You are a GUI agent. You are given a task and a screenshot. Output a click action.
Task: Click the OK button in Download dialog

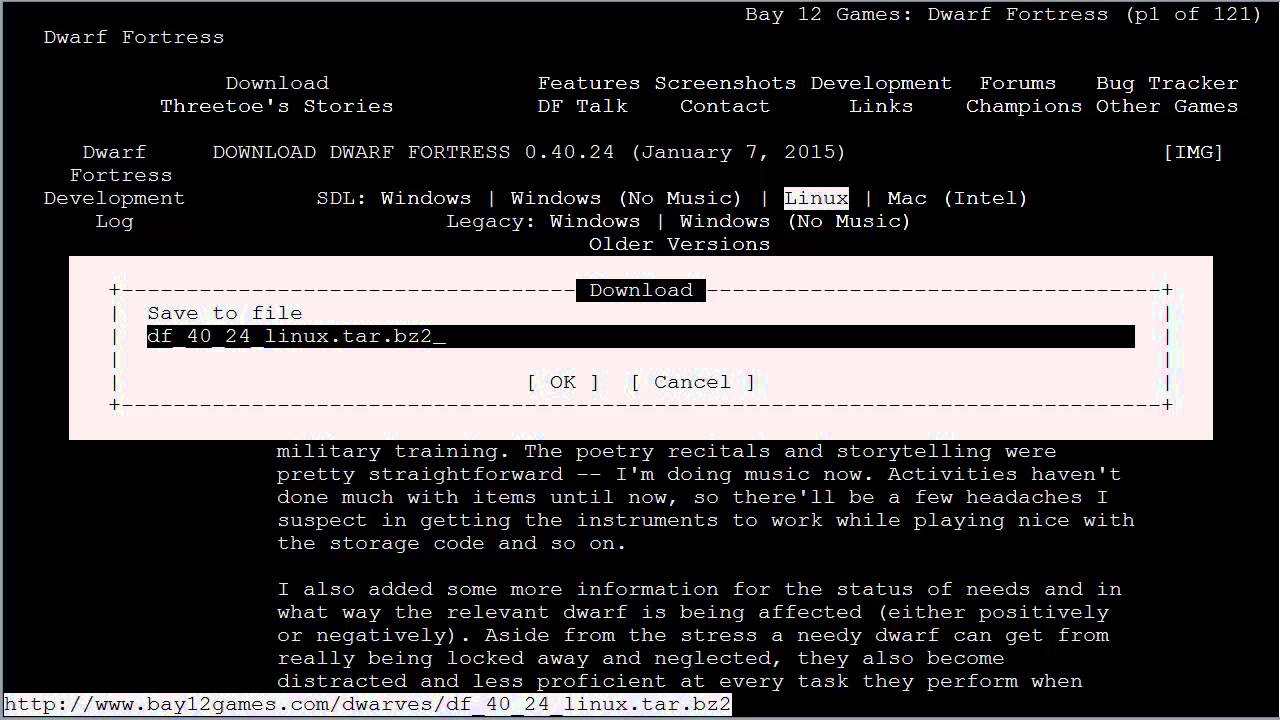563,382
